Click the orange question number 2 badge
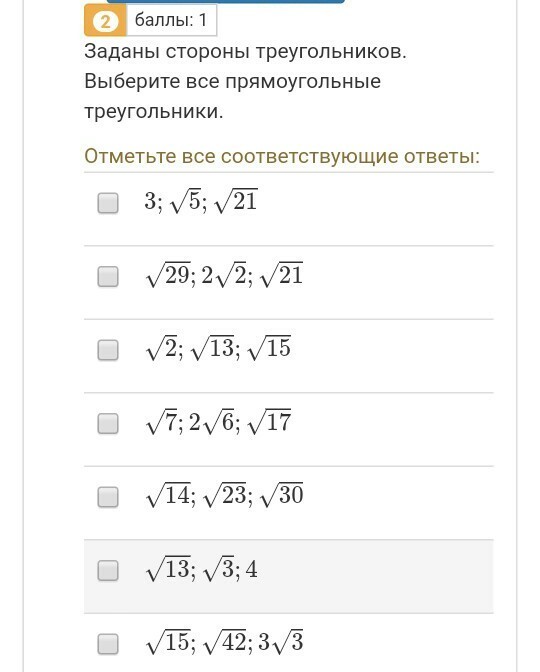The width and height of the screenshot is (540, 672). click(105, 20)
